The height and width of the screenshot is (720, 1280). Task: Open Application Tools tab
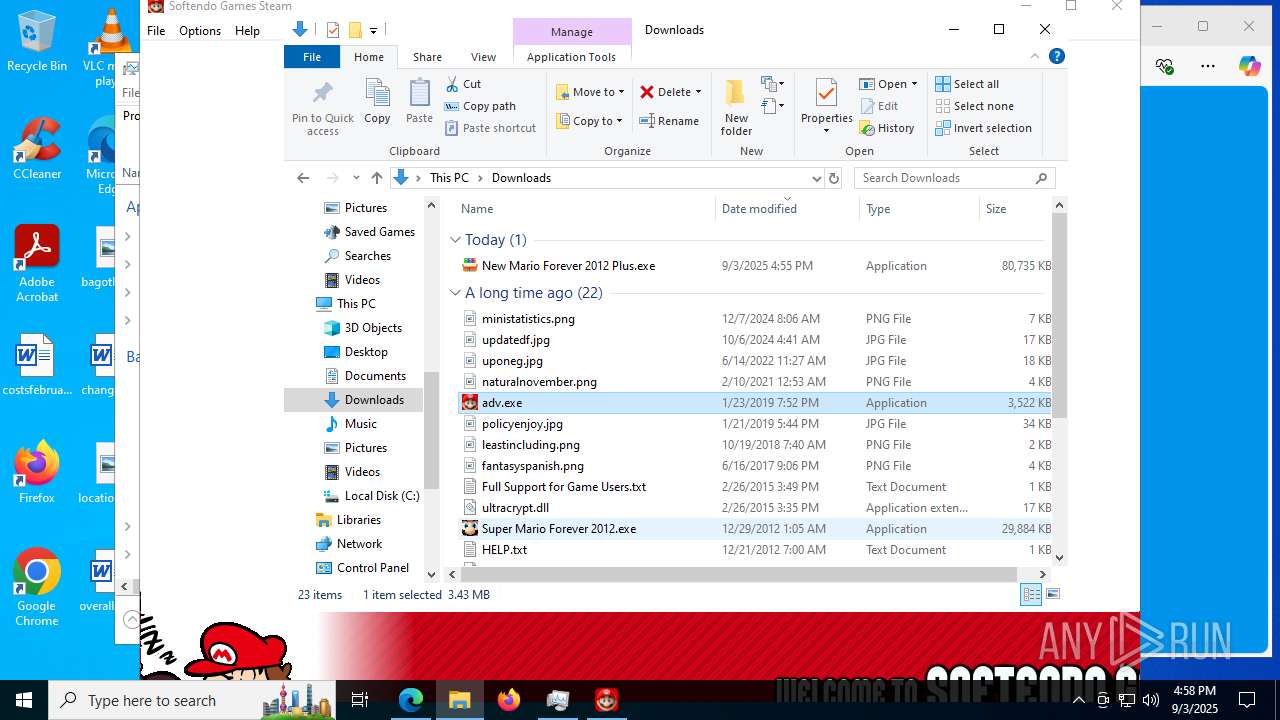pos(571,57)
